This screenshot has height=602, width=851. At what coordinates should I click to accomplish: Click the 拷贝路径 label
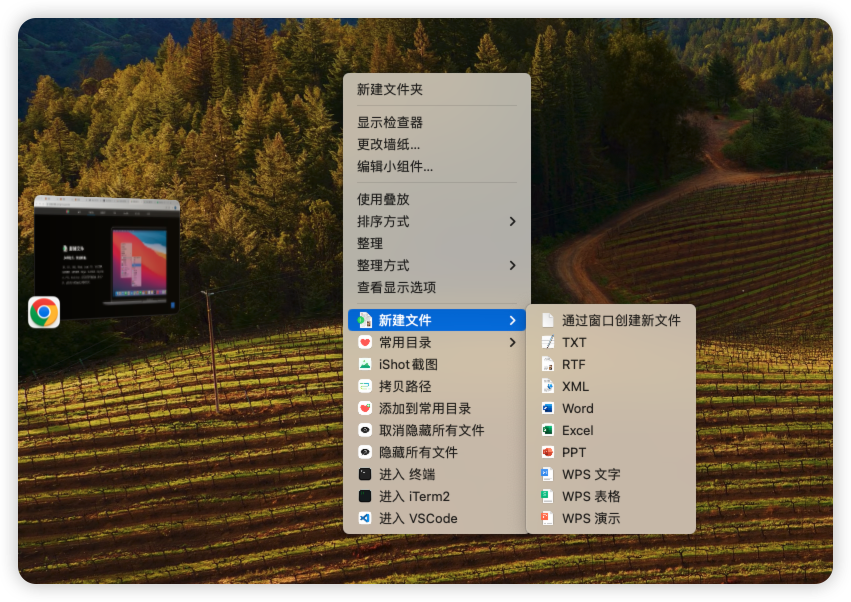point(405,386)
